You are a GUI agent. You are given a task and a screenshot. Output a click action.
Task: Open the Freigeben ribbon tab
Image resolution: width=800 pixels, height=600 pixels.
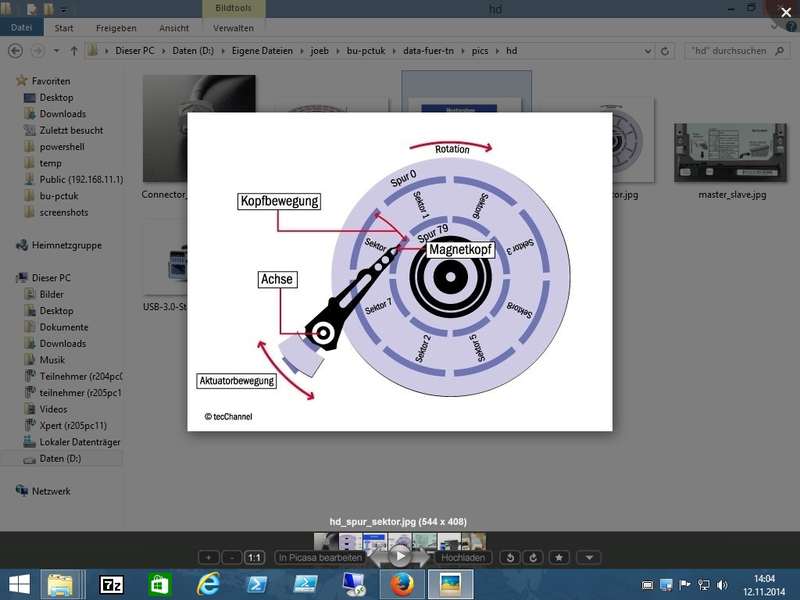coord(116,28)
